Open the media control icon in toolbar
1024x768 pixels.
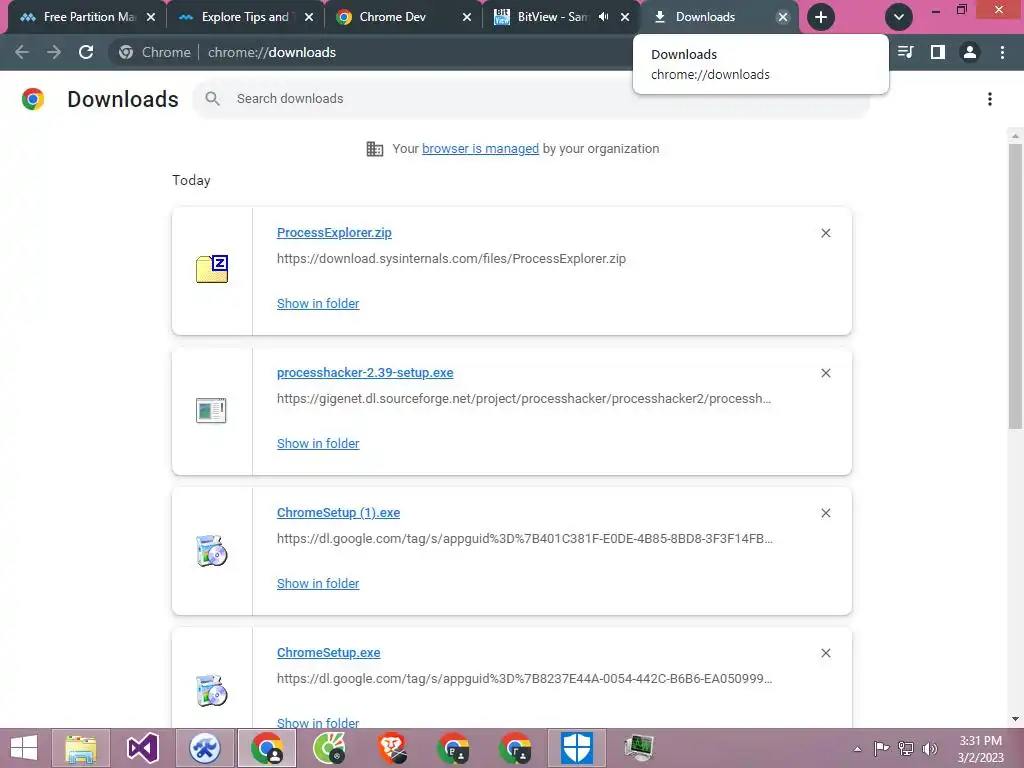pyautogui.click(x=905, y=52)
